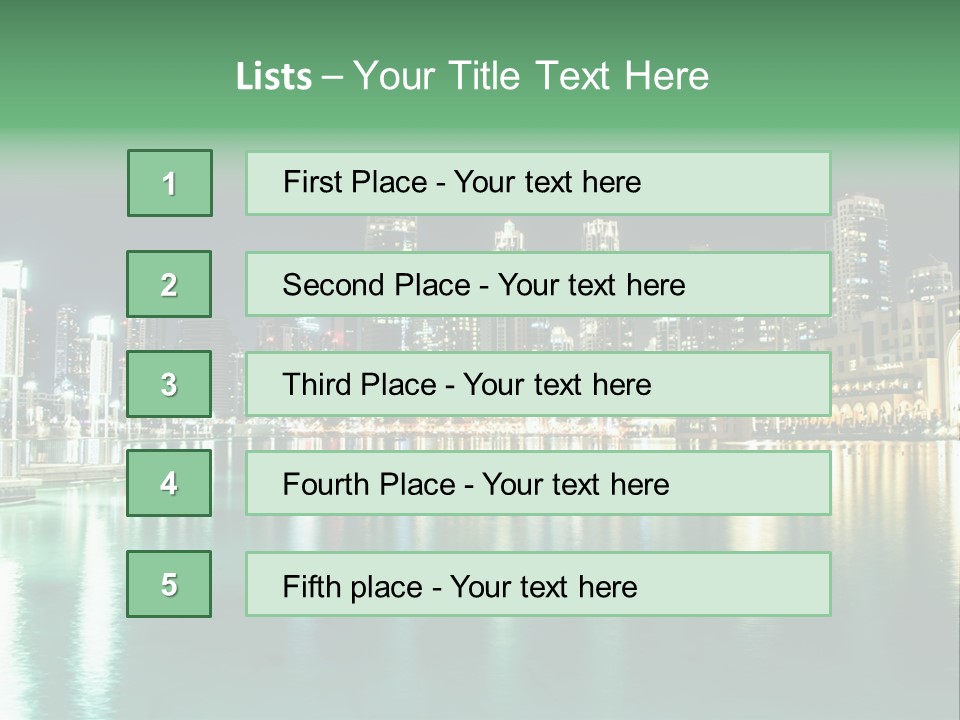
Task: Select the number 4 square
Action: (x=169, y=483)
